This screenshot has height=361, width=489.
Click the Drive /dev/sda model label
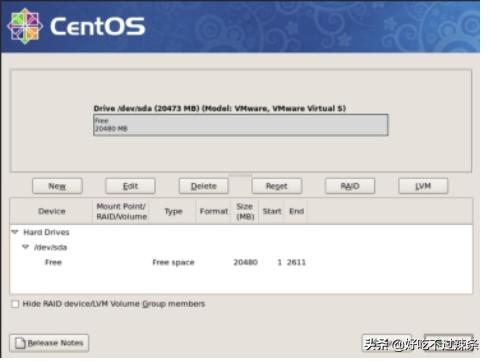pyautogui.click(x=220, y=108)
